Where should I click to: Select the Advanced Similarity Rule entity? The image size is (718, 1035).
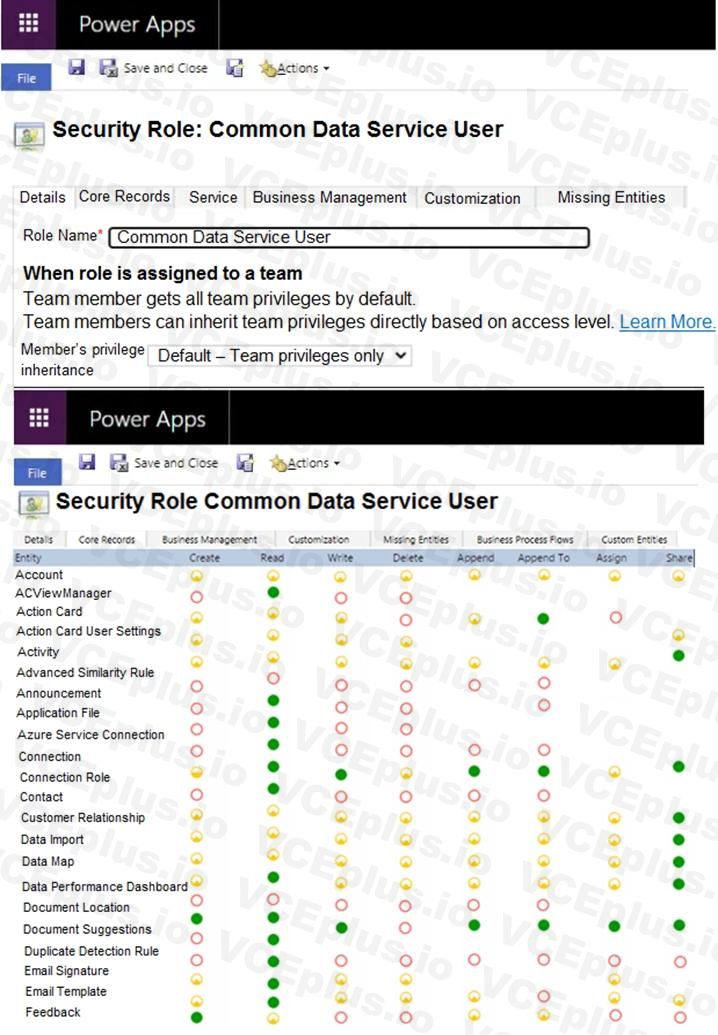[85, 673]
